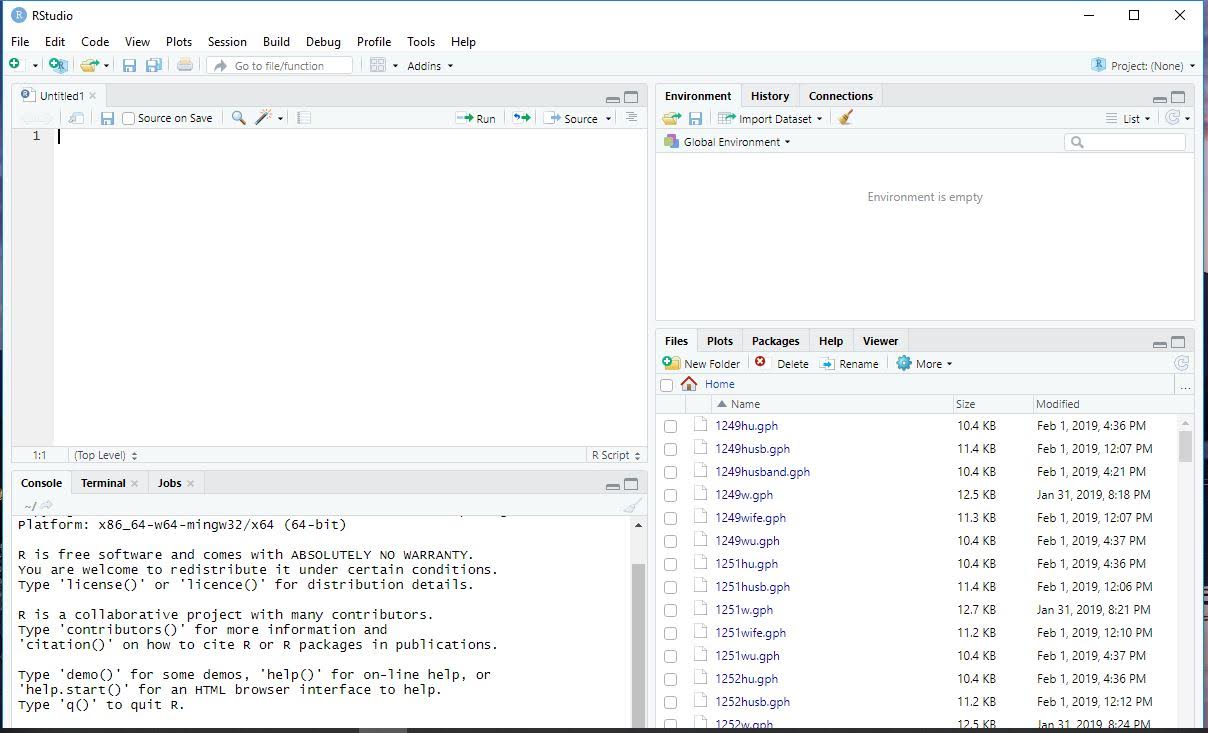The height and width of the screenshot is (733, 1208).
Task: Enable the Source on Save checkbox
Action: click(x=128, y=118)
